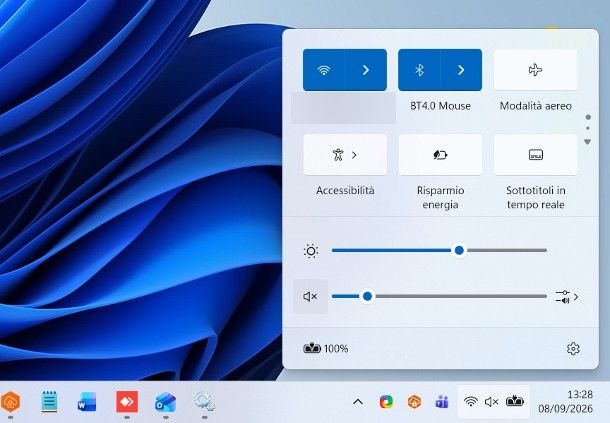
Task: Open Bluetooth devices list chevron
Action: coord(461,70)
